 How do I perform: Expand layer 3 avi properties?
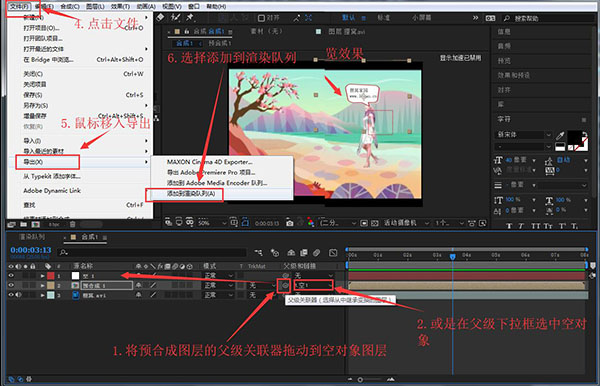tap(42, 295)
